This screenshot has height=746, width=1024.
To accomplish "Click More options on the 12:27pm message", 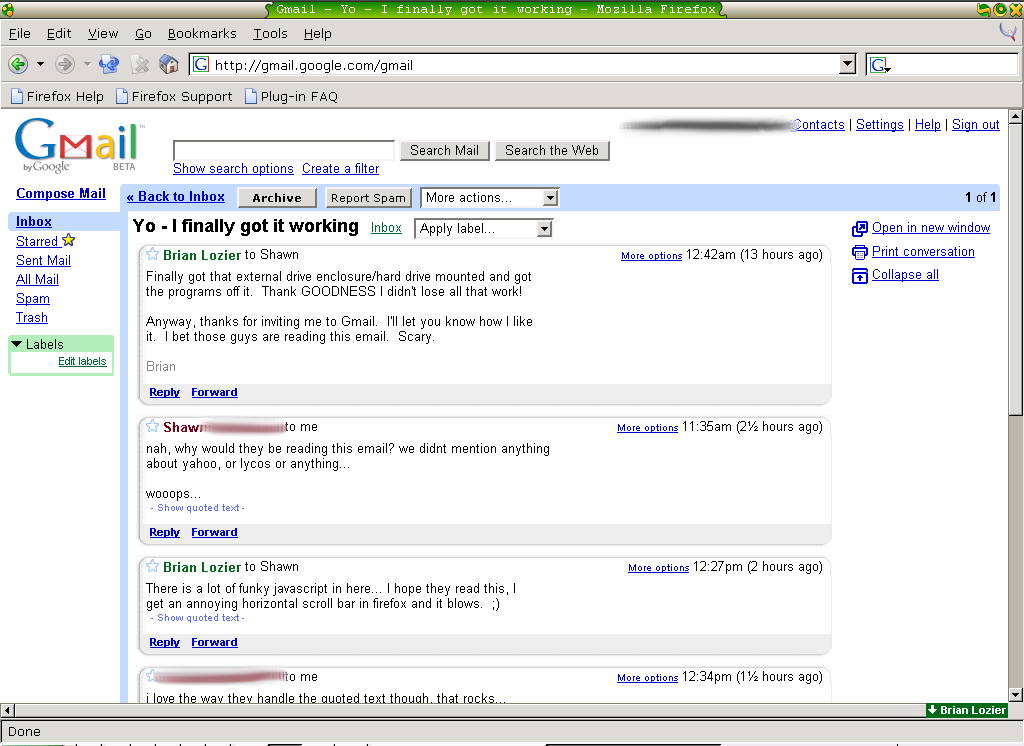I will click(x=658, y=568).
